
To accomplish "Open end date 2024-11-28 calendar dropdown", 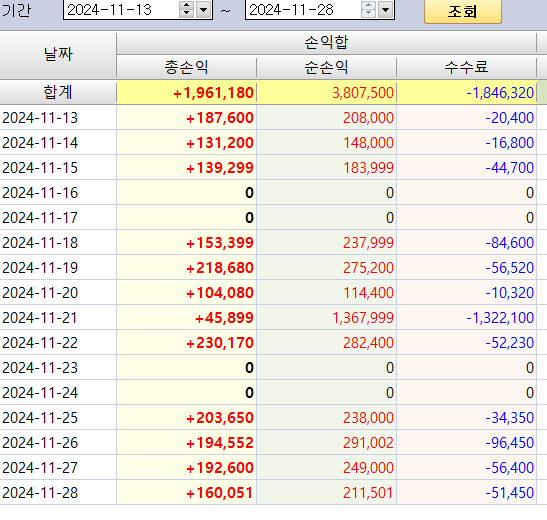I will pos(386,10).
